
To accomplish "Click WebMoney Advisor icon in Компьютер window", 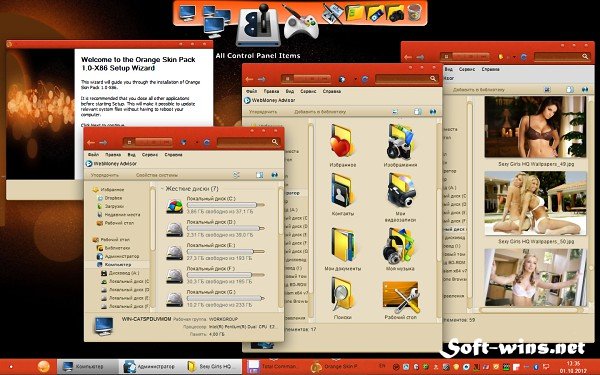I will (x=89, y=163).
